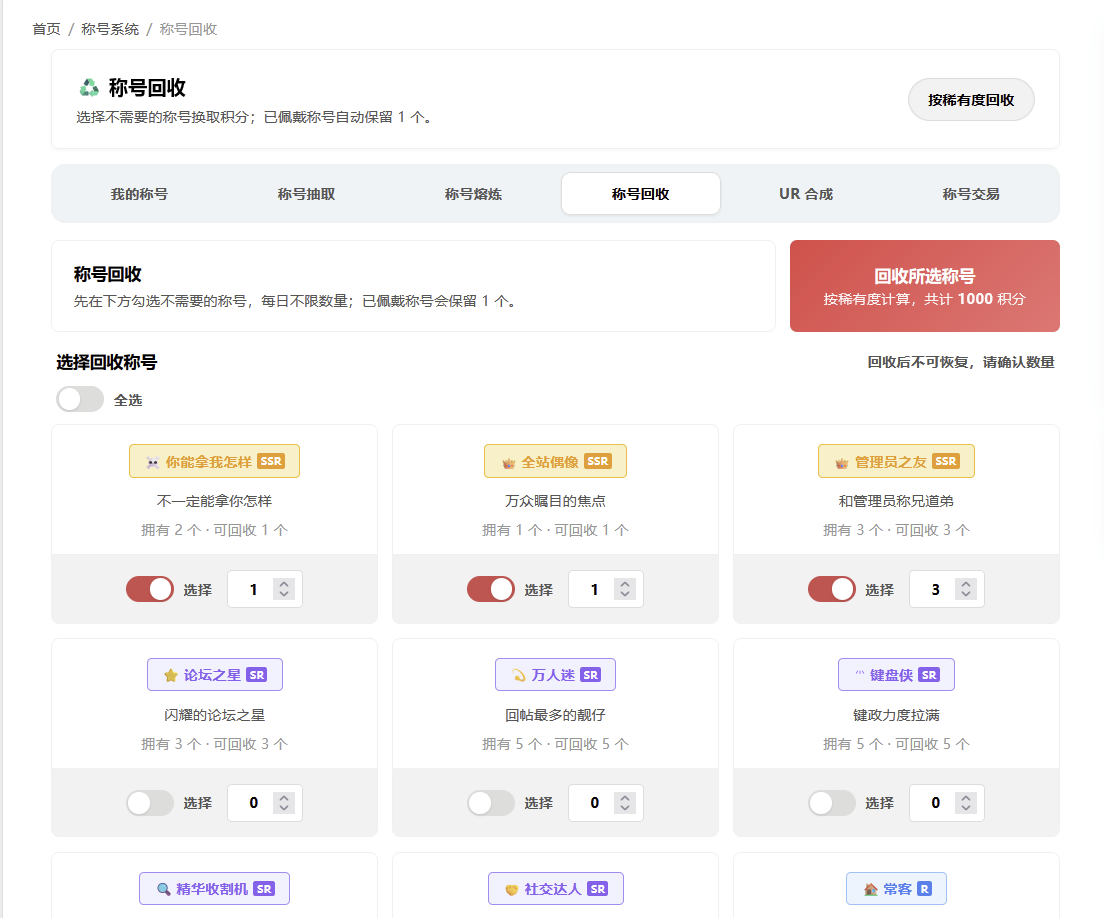Viewport: 1104px width, 918px height.
Task: Go to the 称号熔炼 tab
Action: pyautogui.click(x=473, y=194)
